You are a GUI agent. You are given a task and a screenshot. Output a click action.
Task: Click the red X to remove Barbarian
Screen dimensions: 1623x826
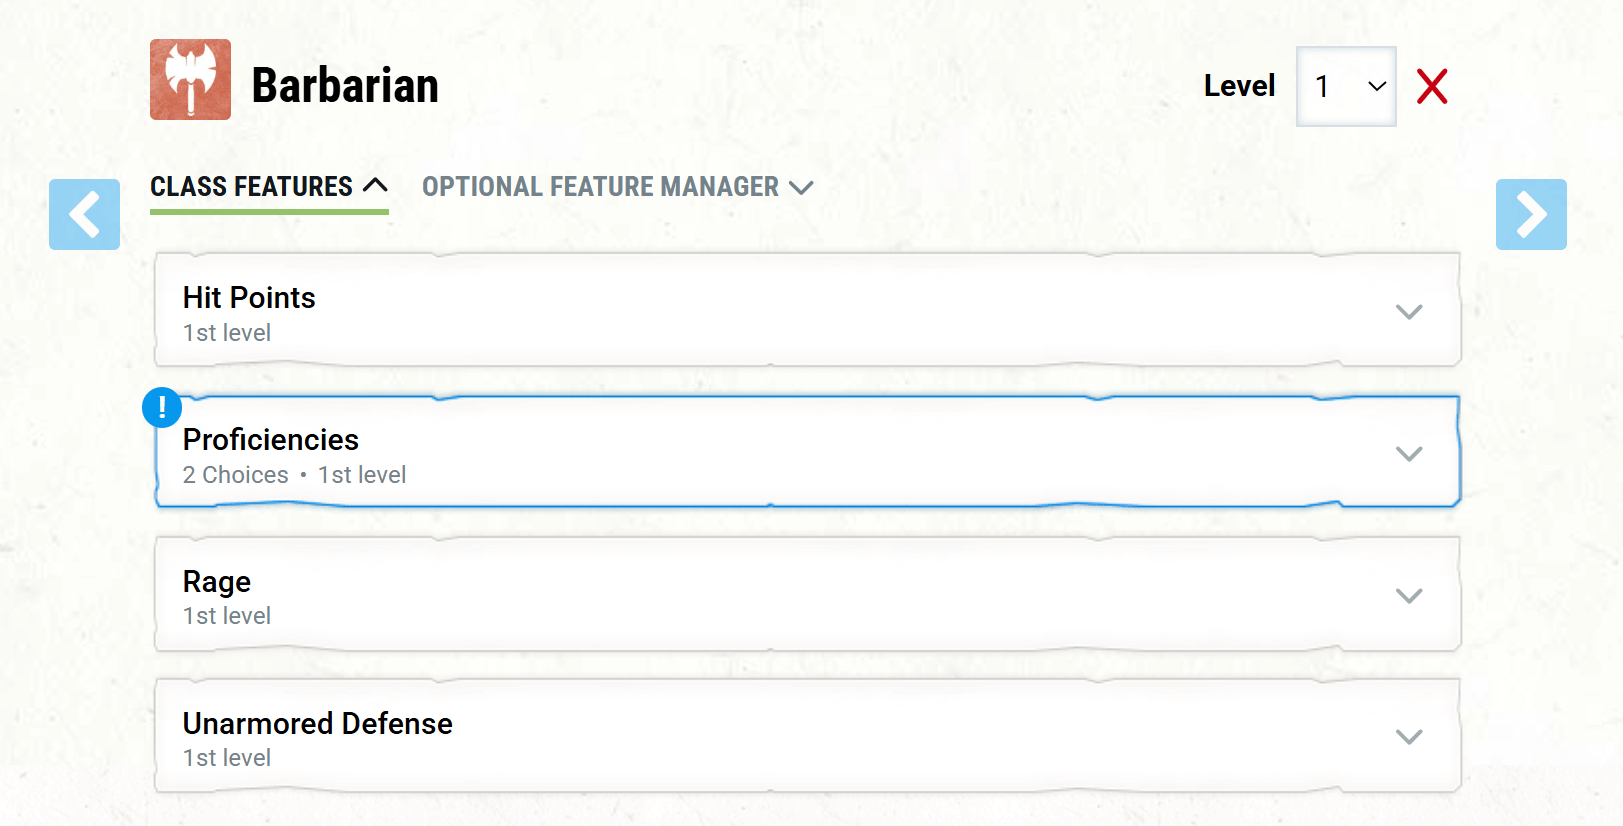(1431, 87)
